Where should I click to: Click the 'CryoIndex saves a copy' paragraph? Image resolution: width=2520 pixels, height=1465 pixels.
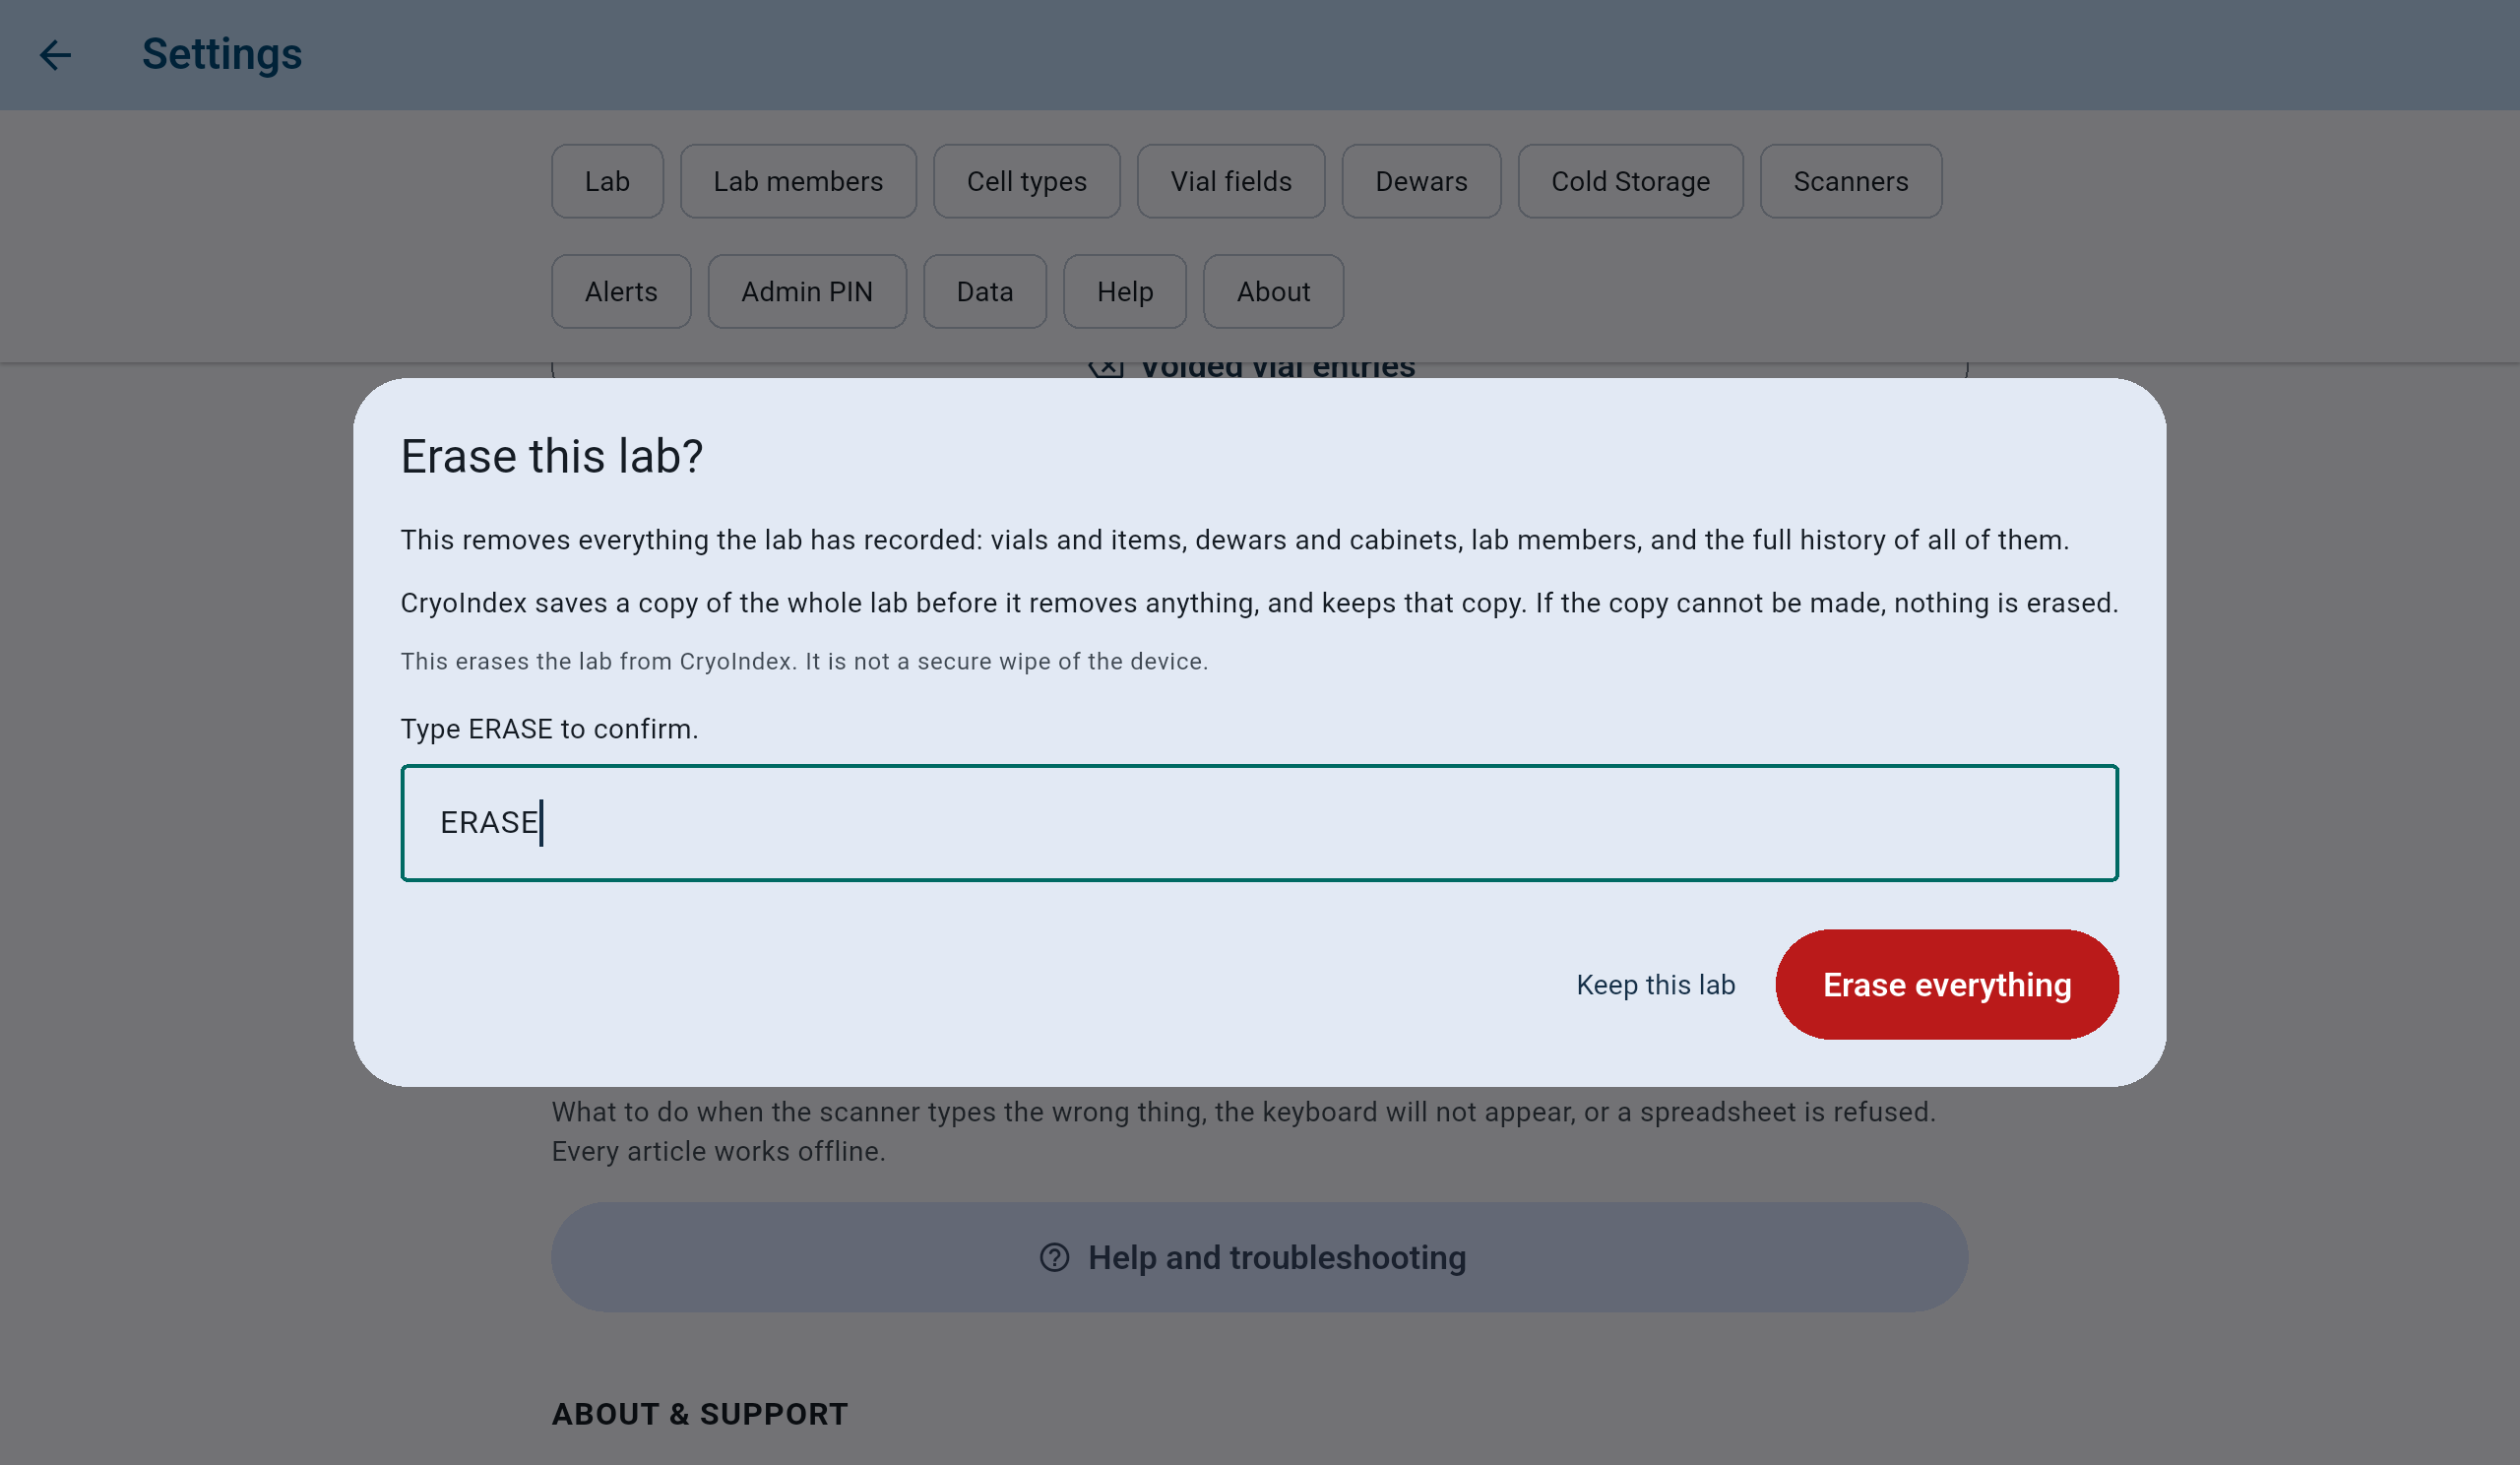coord(1259,603)
